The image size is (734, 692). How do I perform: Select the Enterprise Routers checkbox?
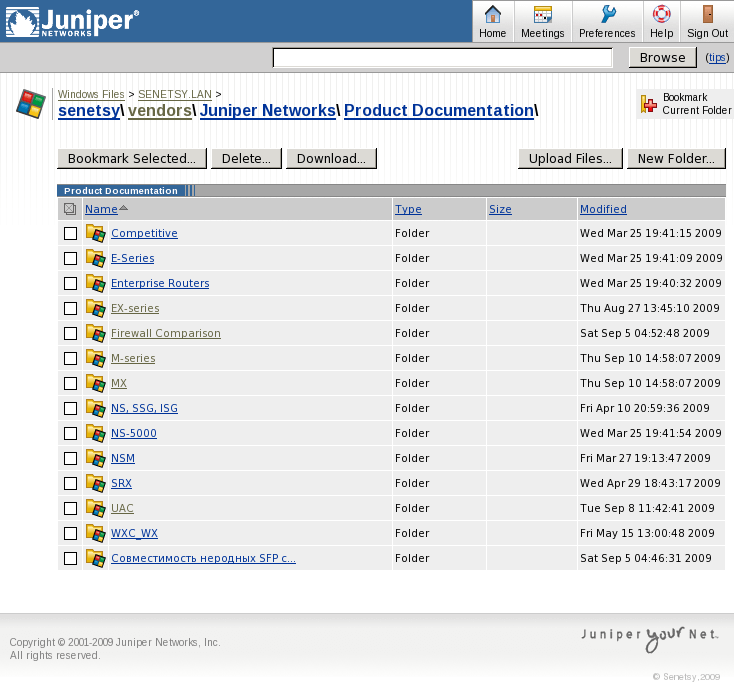[x=70, y=283]
